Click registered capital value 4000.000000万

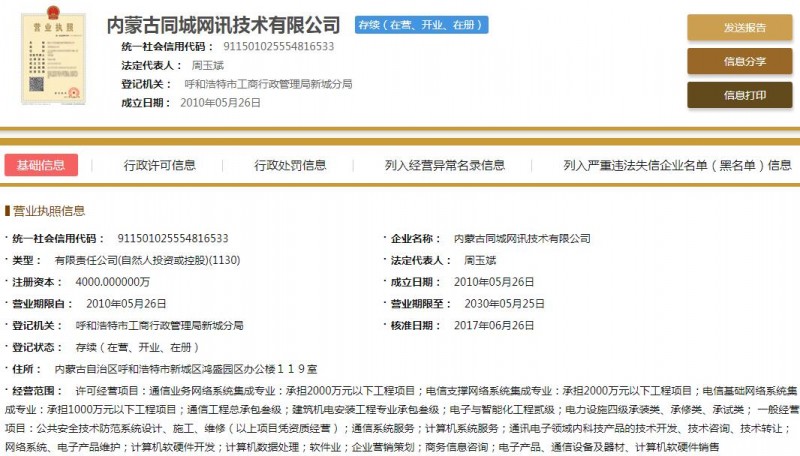(x=113, y=282)
